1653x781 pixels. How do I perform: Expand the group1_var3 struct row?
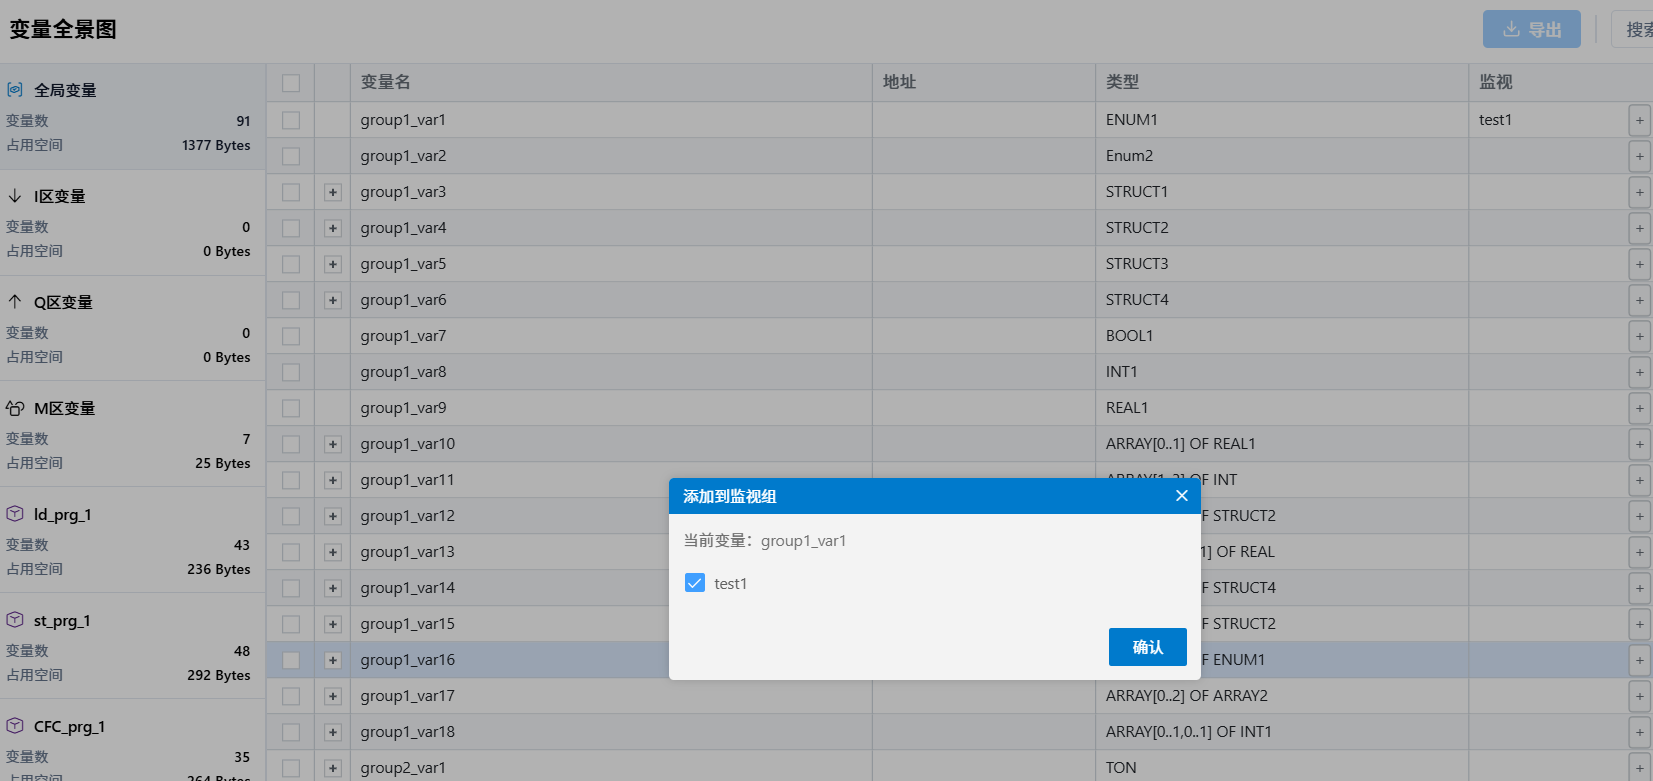(333, 192)
